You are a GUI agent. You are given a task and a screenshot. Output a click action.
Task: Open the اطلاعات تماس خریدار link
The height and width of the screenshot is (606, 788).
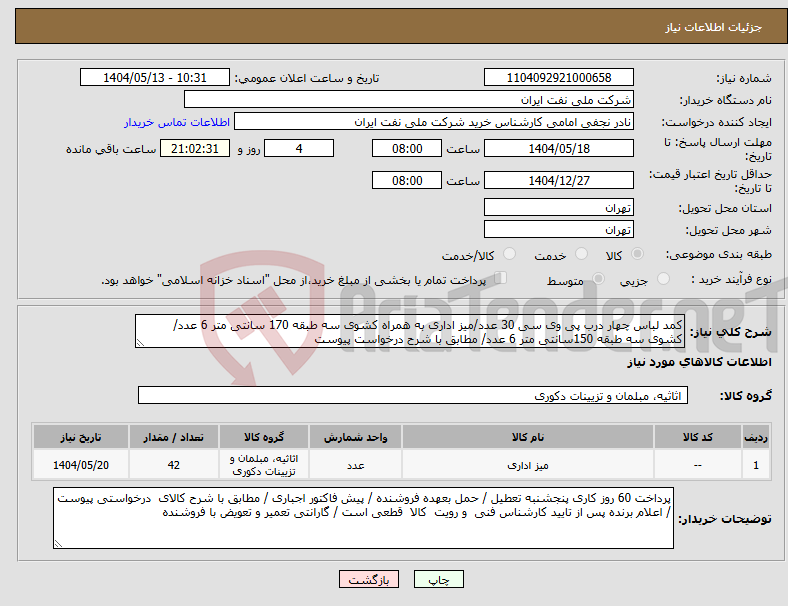pos(177,122)
